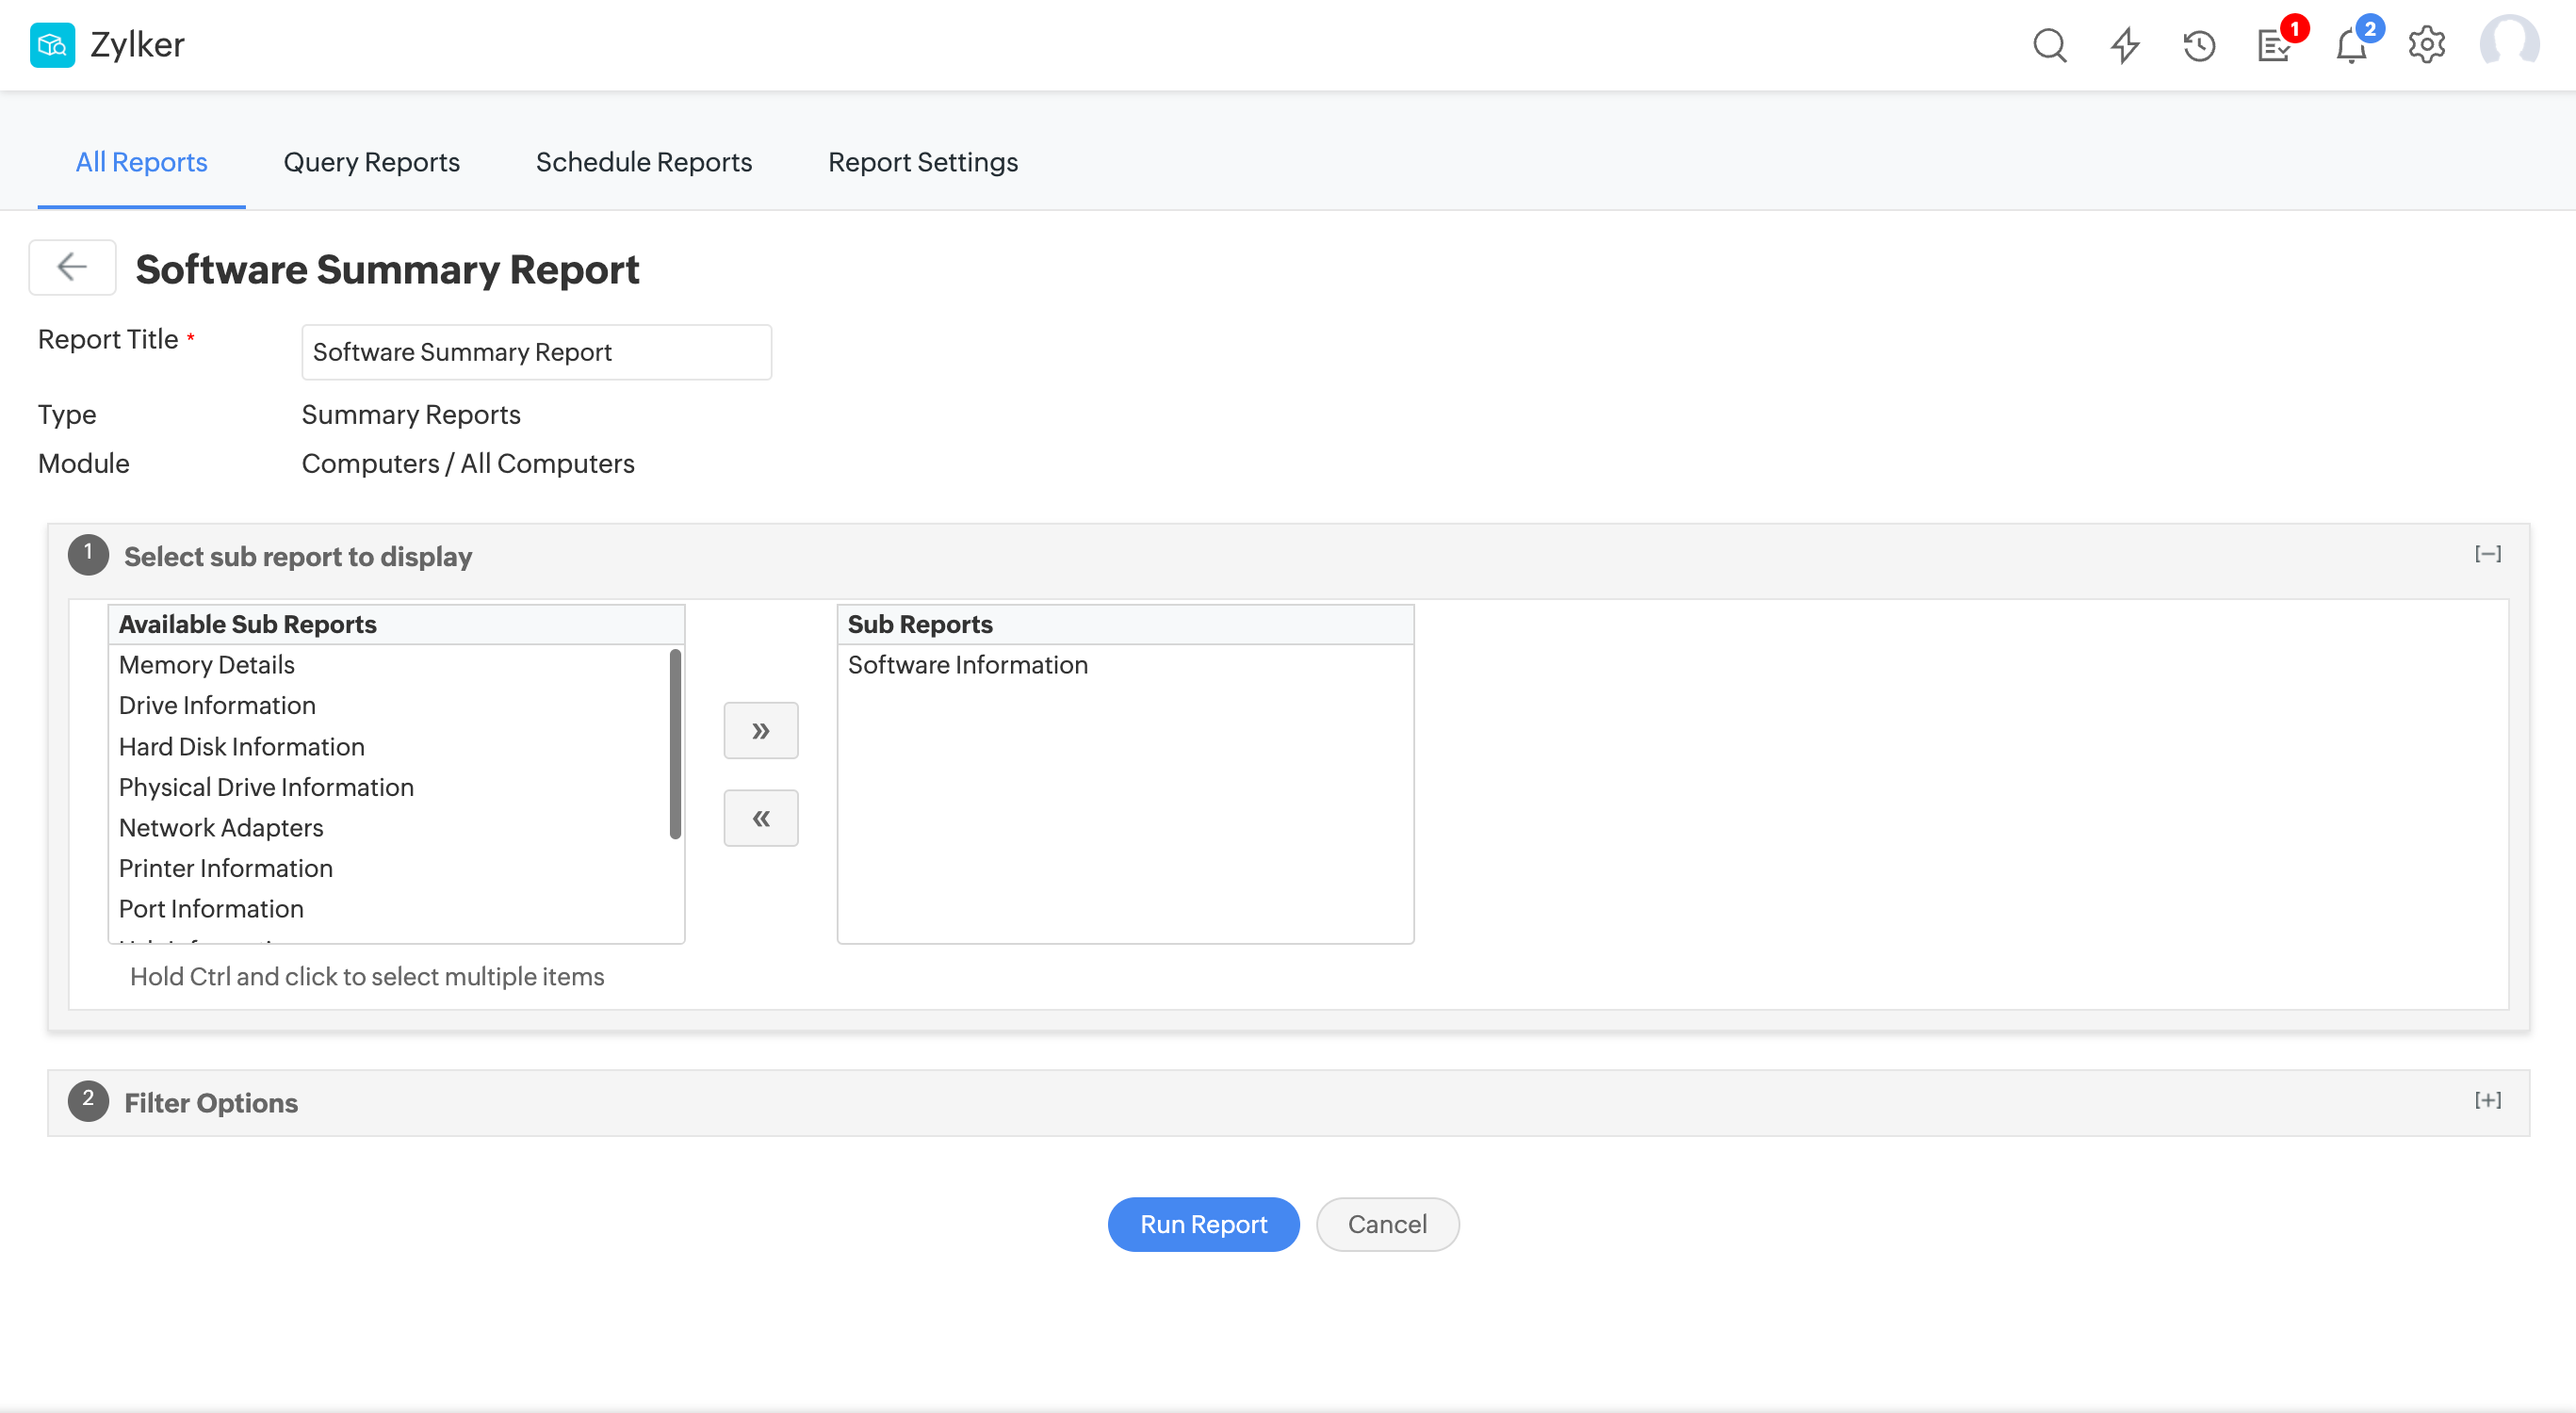Viewport: 2576px width, 1413px height.
Task: Click the Report Title input field
Action: 536,352
